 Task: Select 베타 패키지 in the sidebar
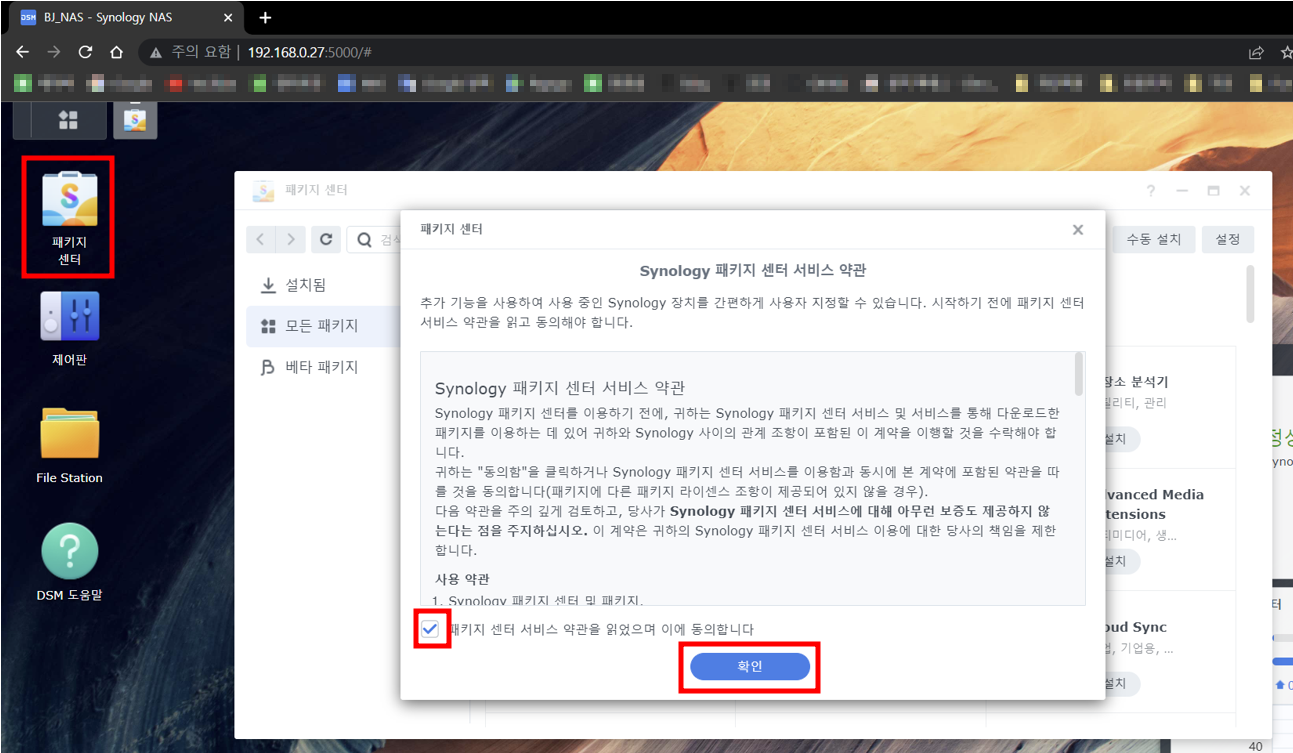click(322, 367)
